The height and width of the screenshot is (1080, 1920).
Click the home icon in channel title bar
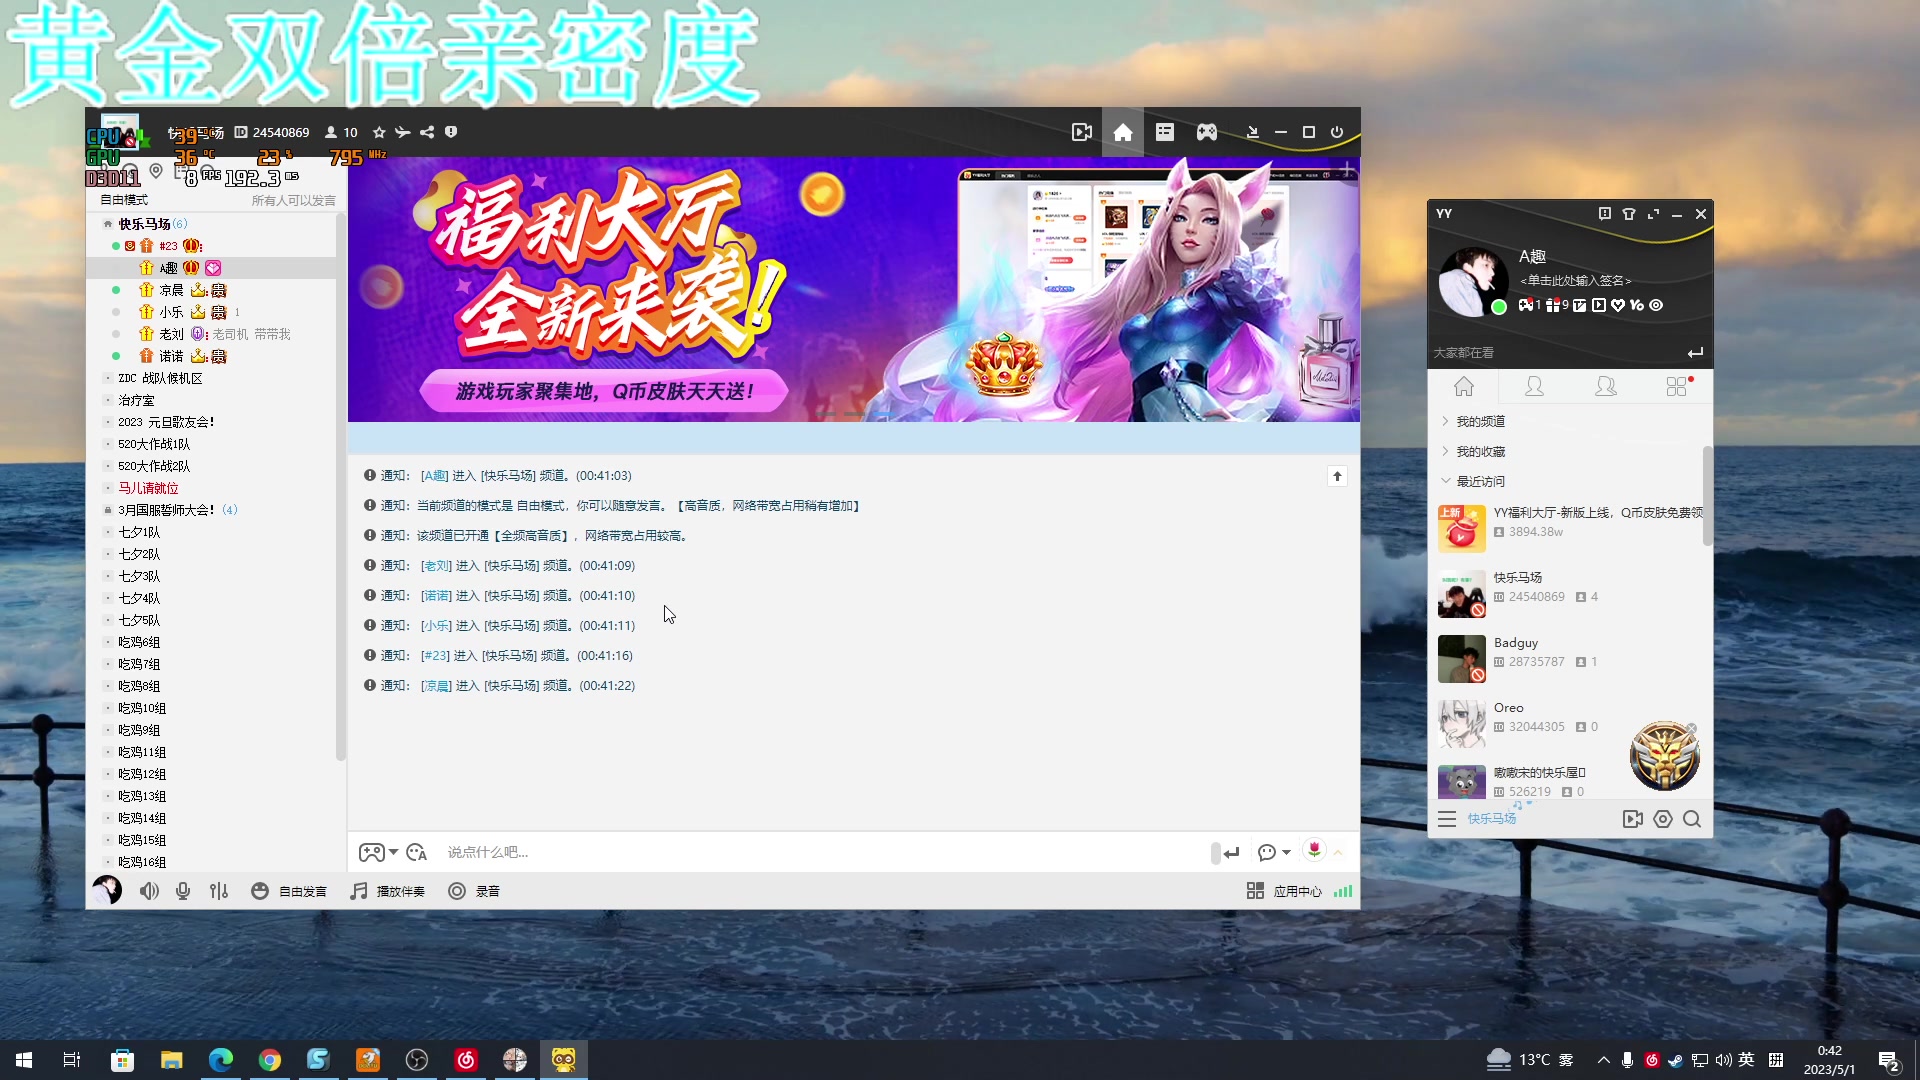(1123, 132)
